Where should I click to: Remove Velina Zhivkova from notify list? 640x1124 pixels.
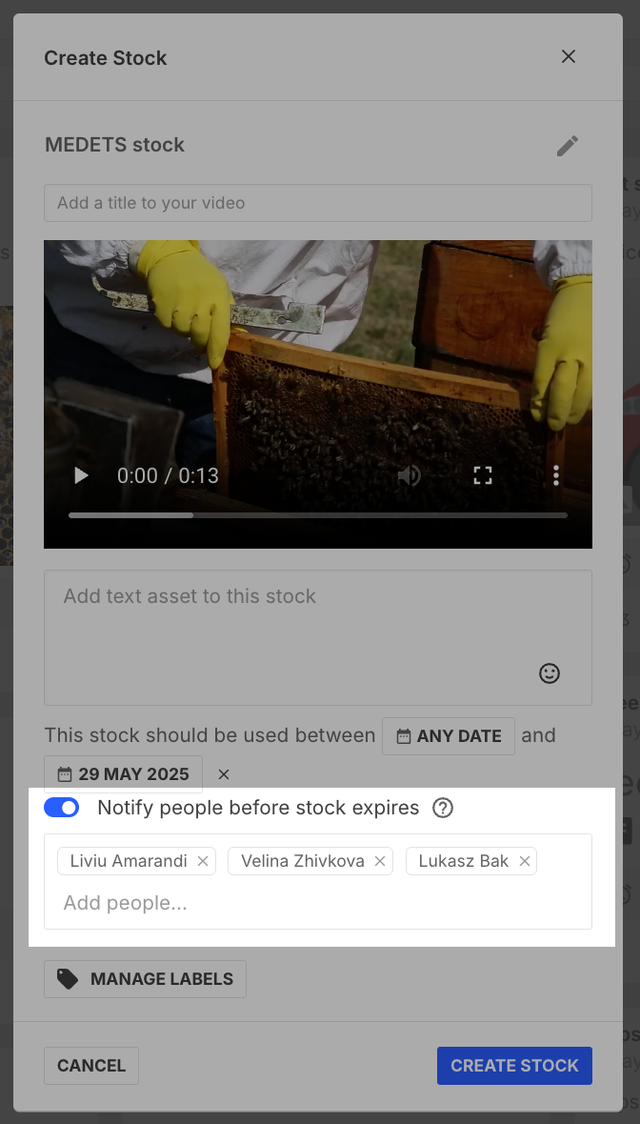380,861
